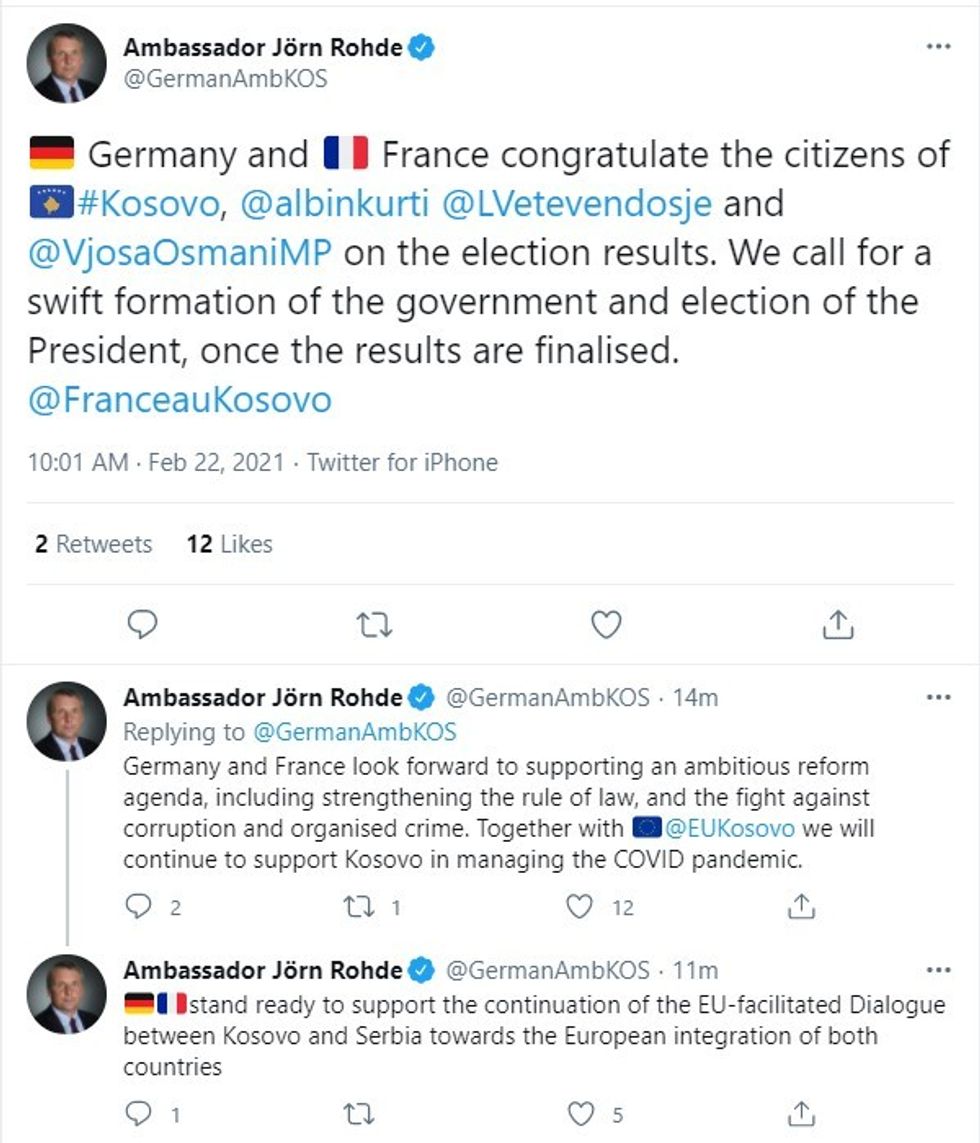Retweet the main Germany and France tweet

coord(375,624)
